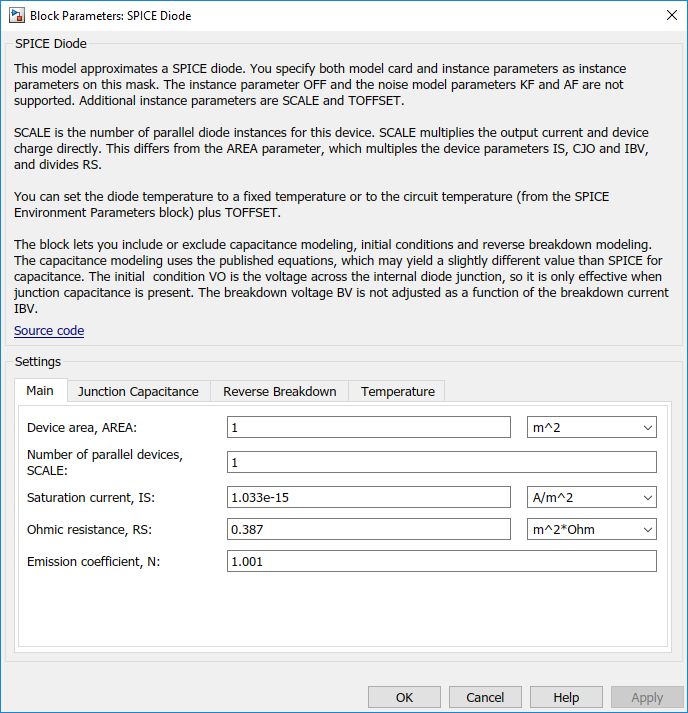Close the Block Parameters dialog
688x713 pixels.
672,15
